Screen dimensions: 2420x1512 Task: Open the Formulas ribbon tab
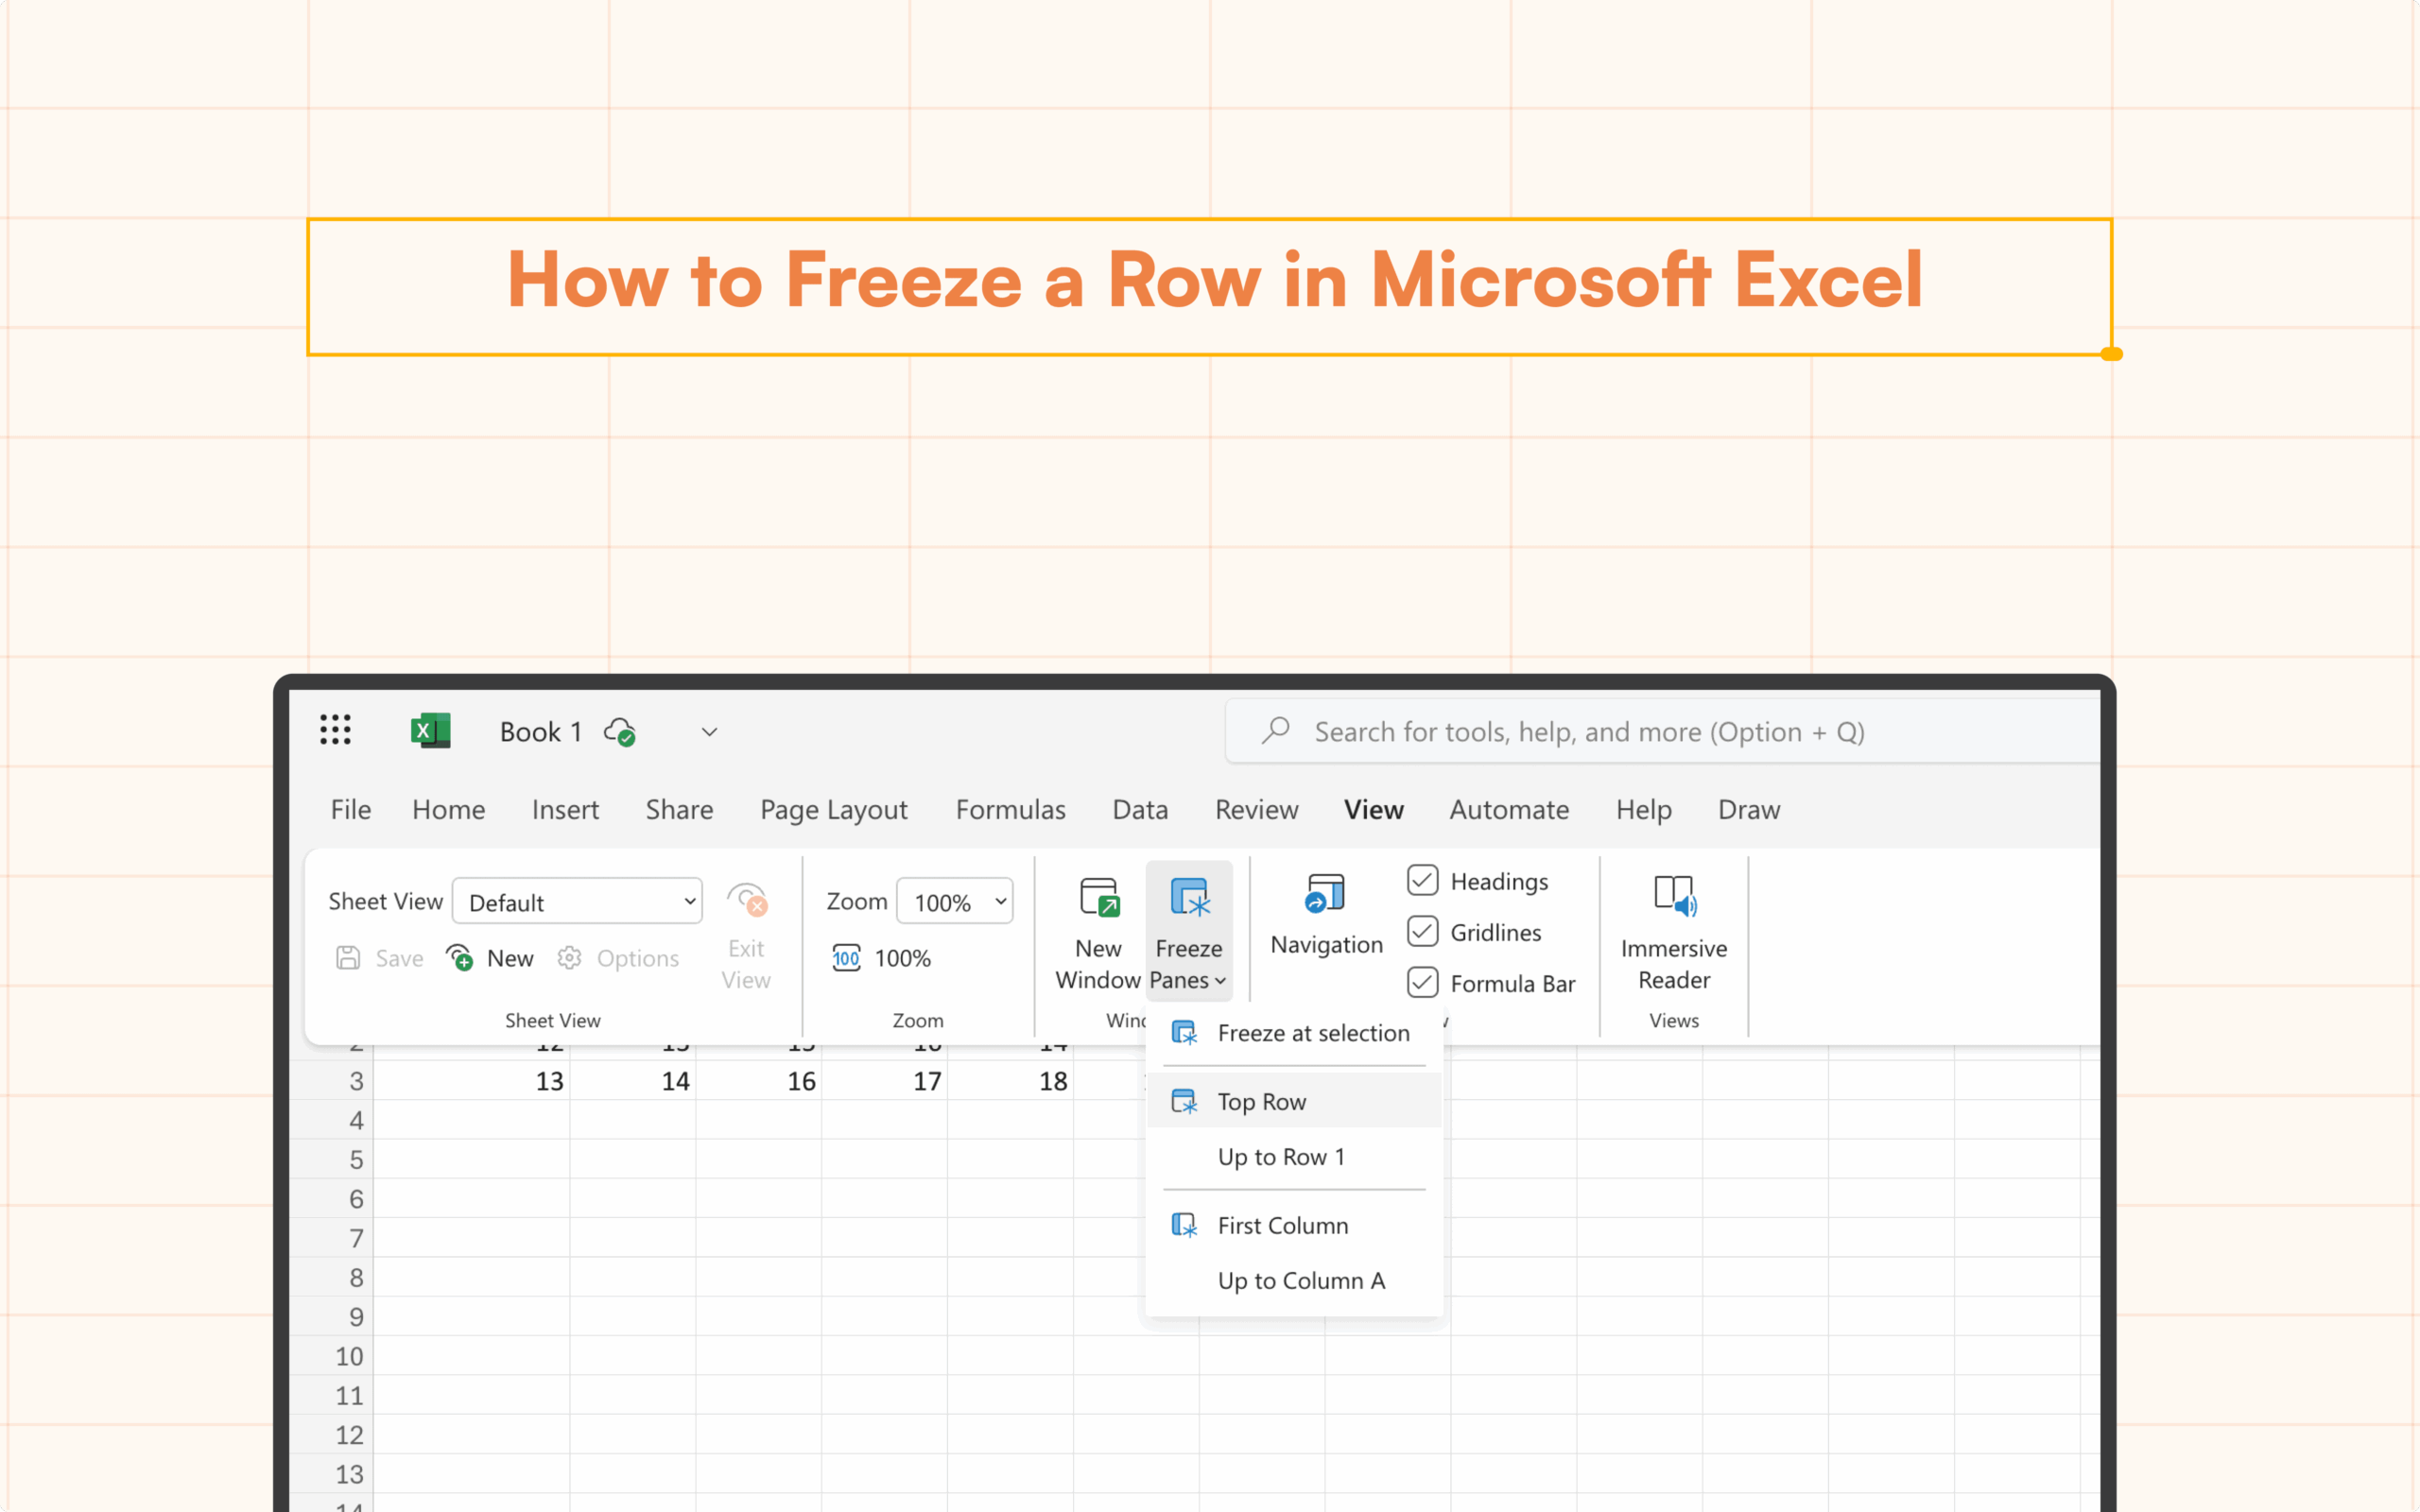1010,809
